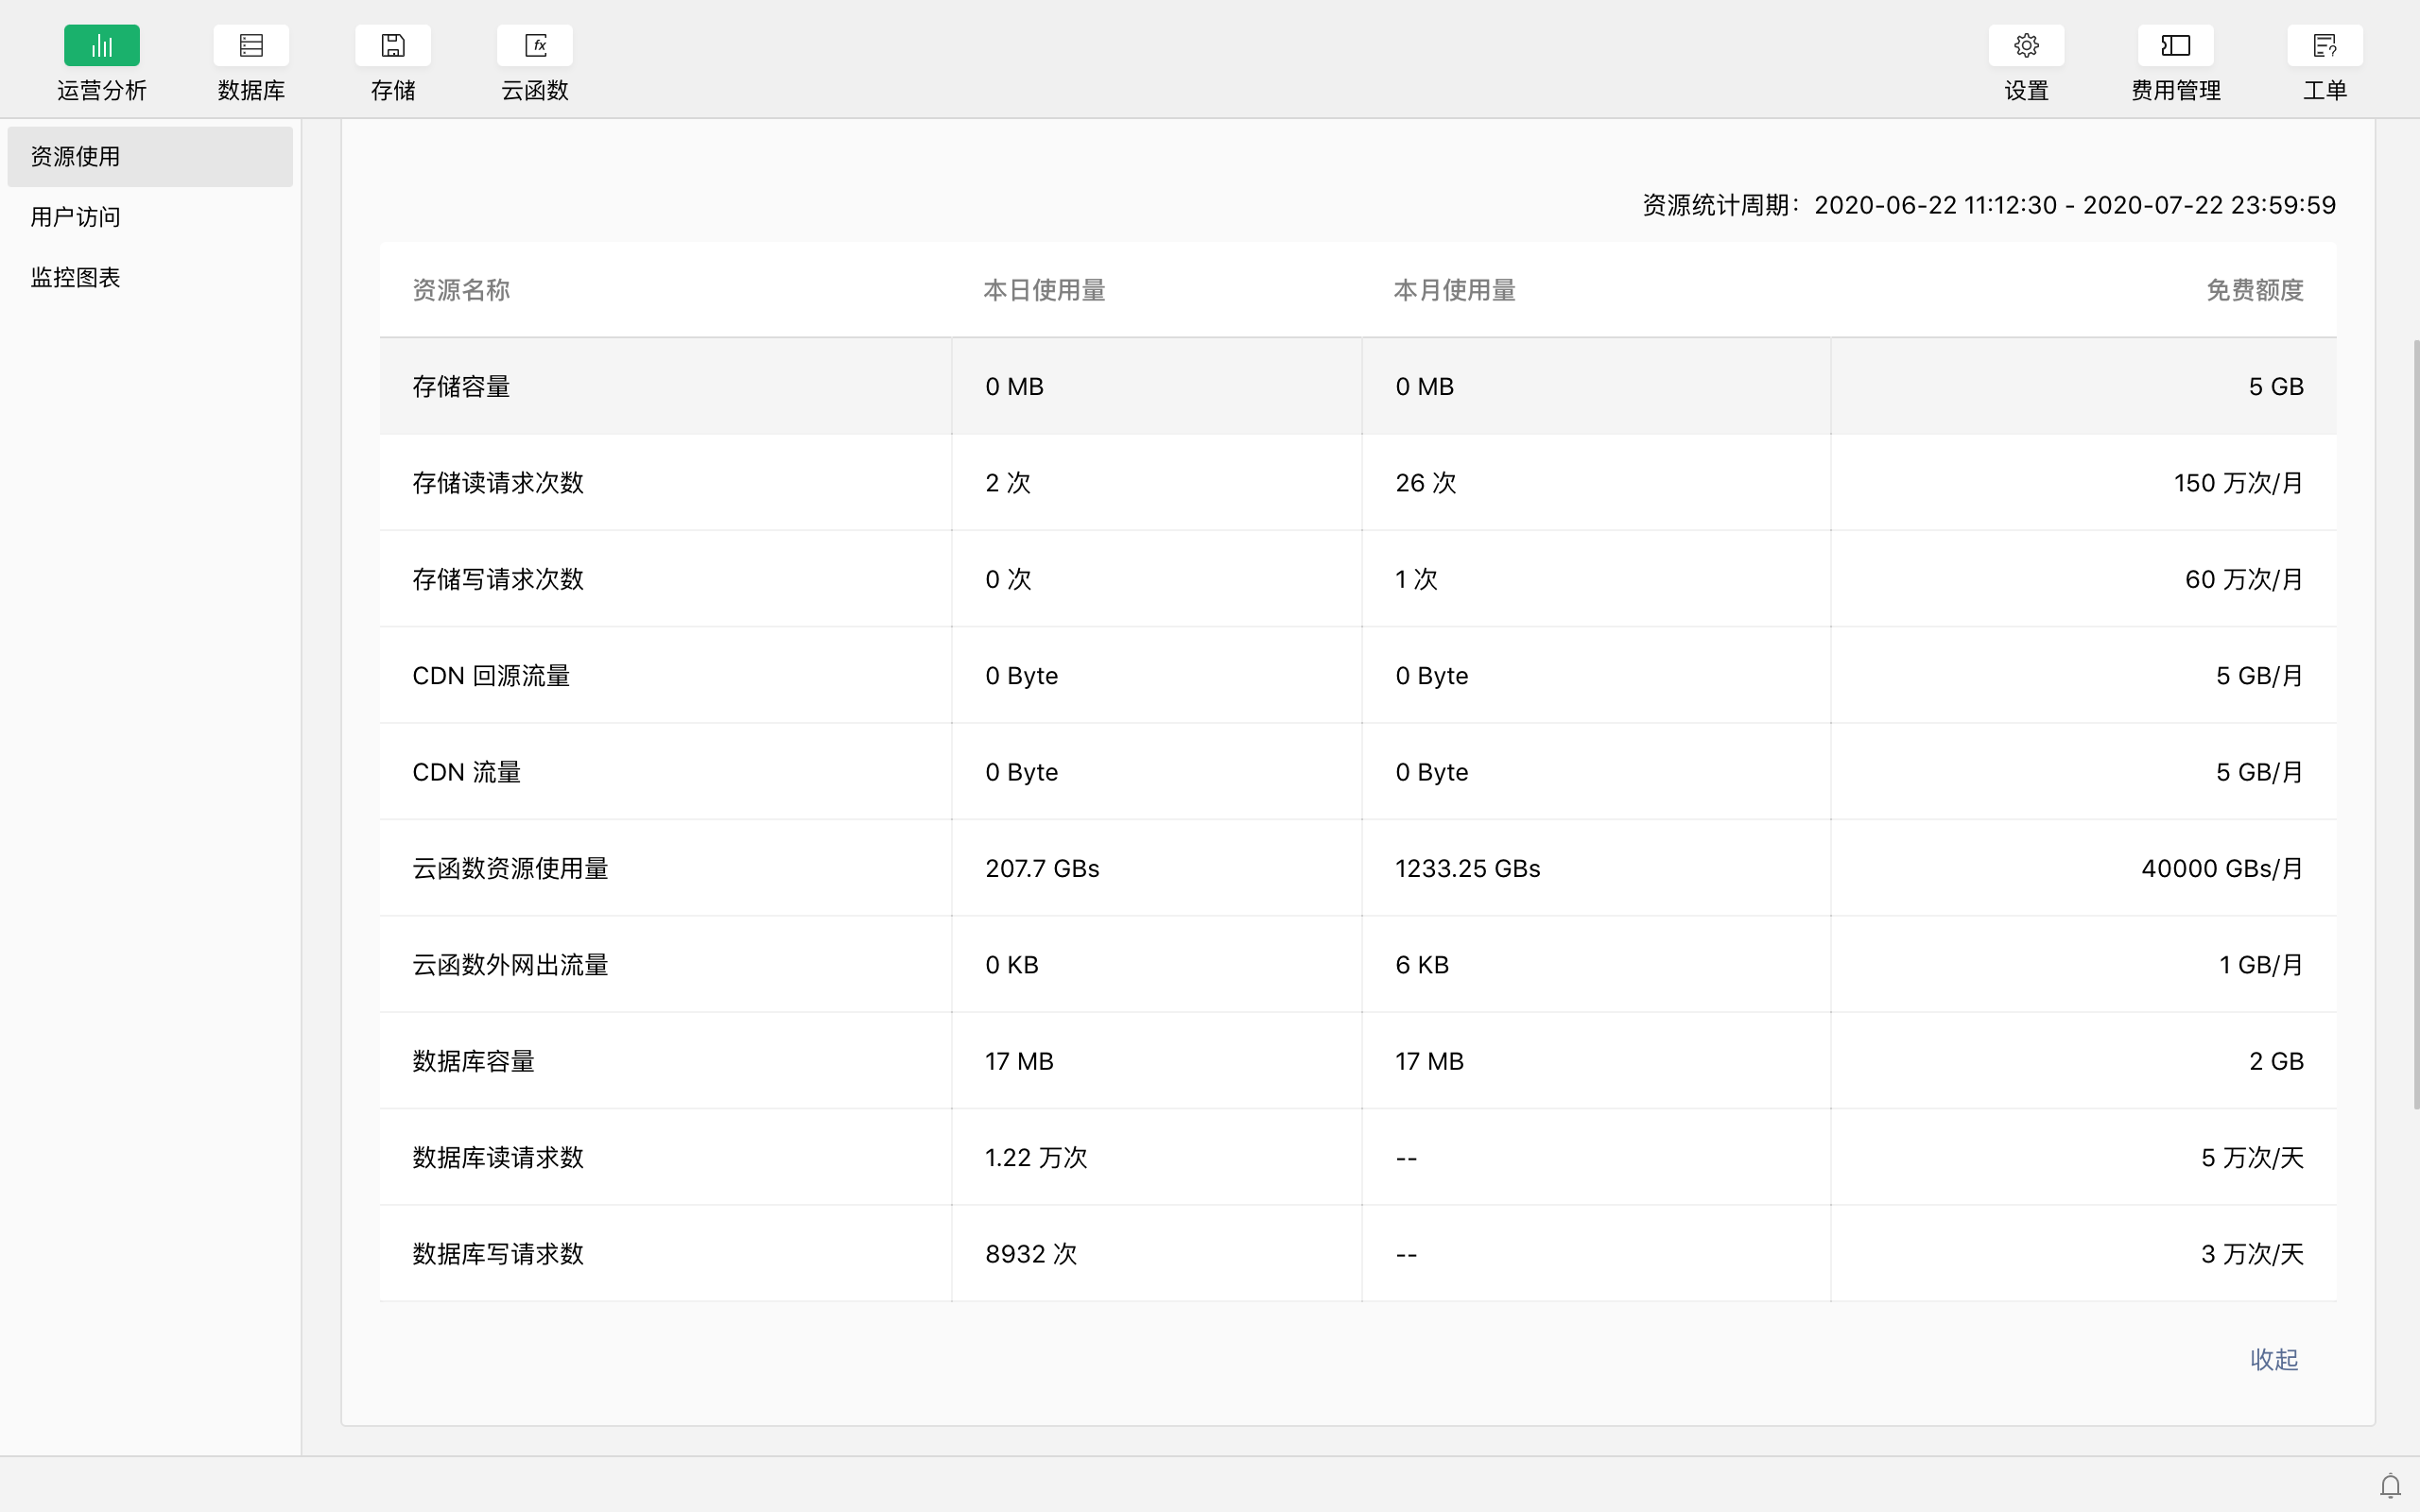Switch to 用户访问 sidebar item
The width and height of the screenshot is (2420, 1512).
coord(76,217)
